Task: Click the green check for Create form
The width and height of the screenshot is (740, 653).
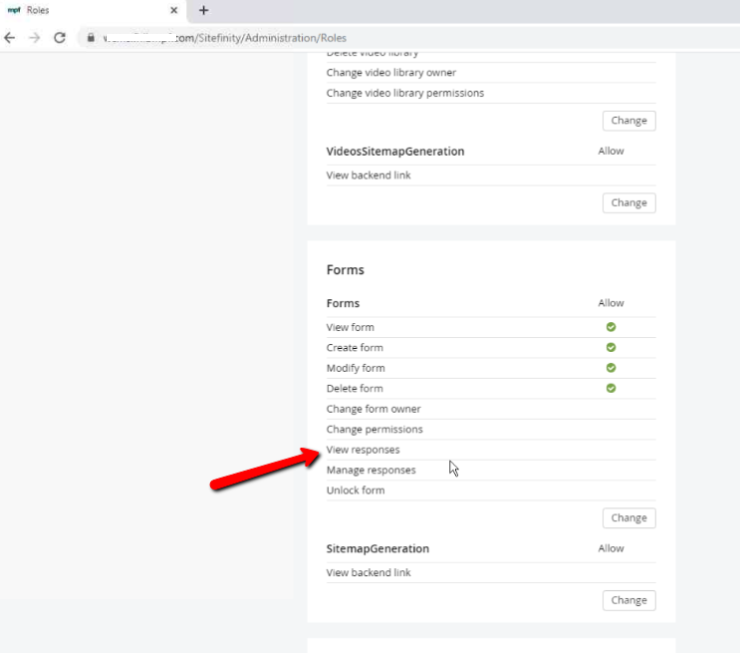Action: pos(611,347)
